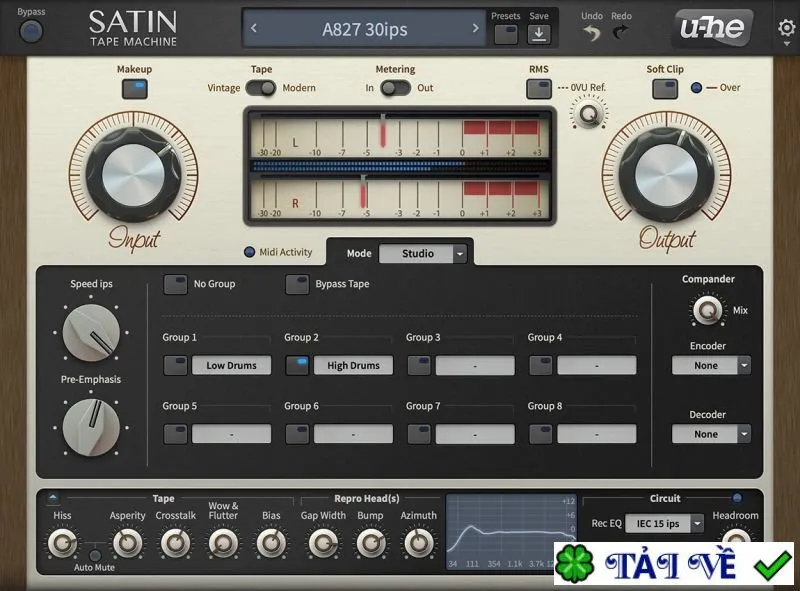
Task: Open the Encoder dropdown
Action: 711,365
